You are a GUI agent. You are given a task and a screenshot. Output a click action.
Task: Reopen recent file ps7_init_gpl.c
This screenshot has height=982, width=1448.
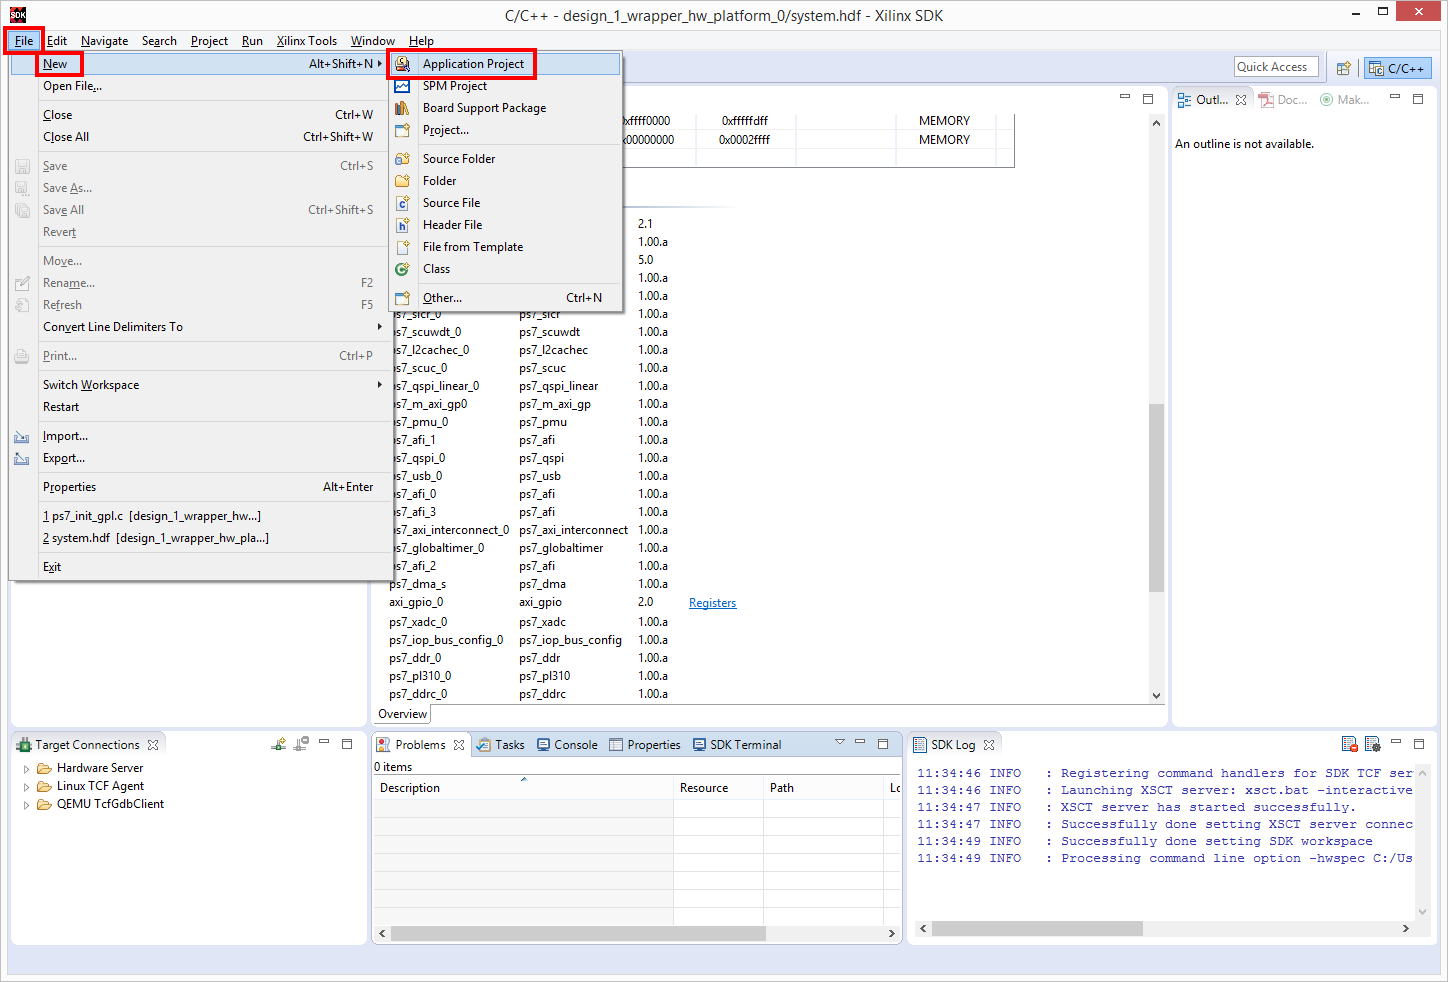tap(152, 516)
